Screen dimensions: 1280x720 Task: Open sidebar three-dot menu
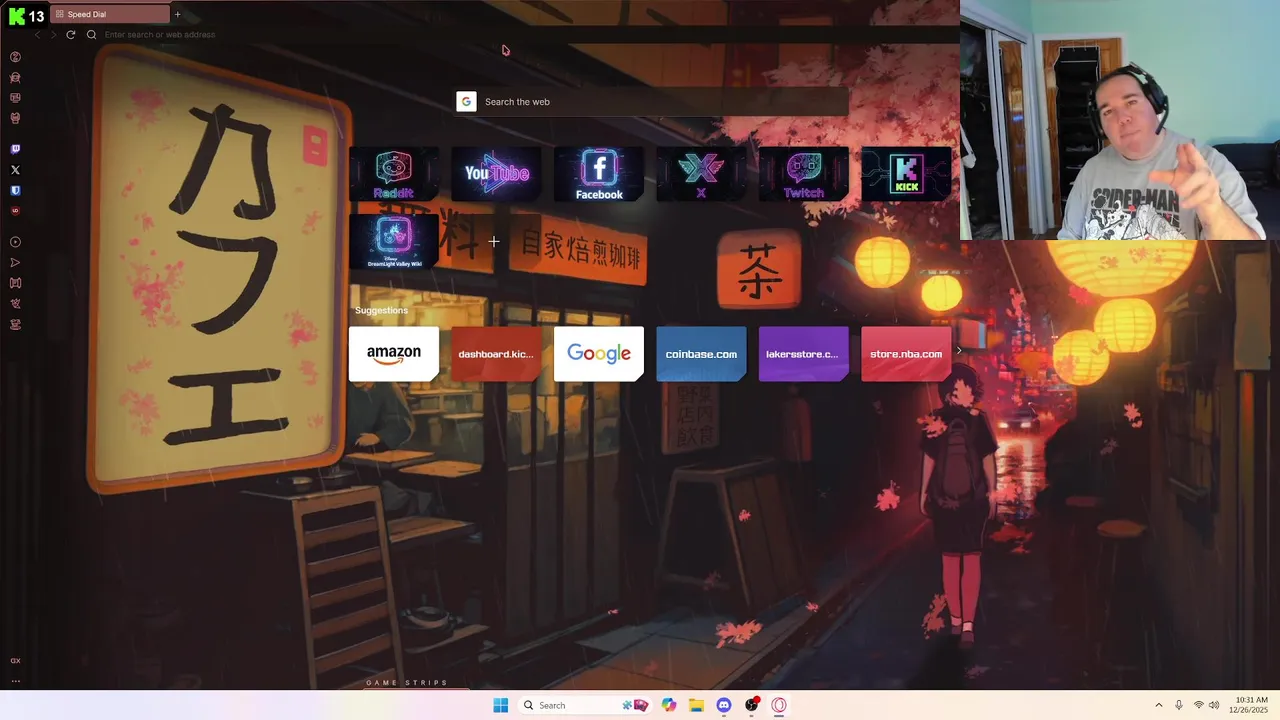(x=15, y=681)
